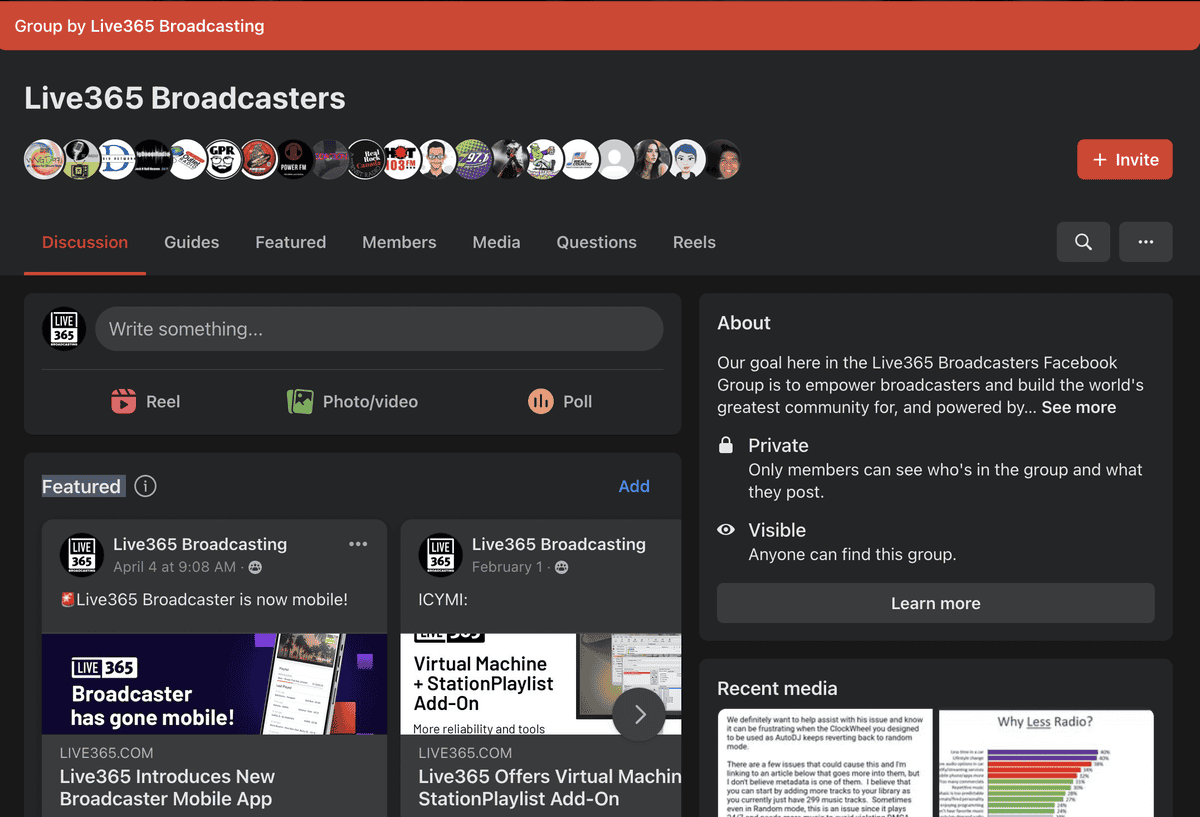This screenshot has height=817, width=1200.
Task: Select the Media tab
Action: click(496, 242)
